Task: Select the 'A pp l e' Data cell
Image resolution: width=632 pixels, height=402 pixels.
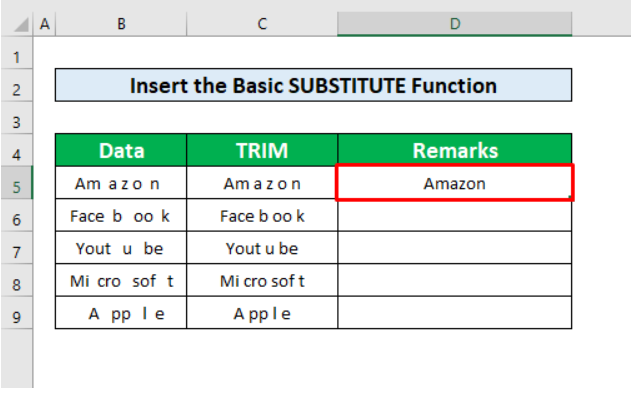Action: [121, 313]
